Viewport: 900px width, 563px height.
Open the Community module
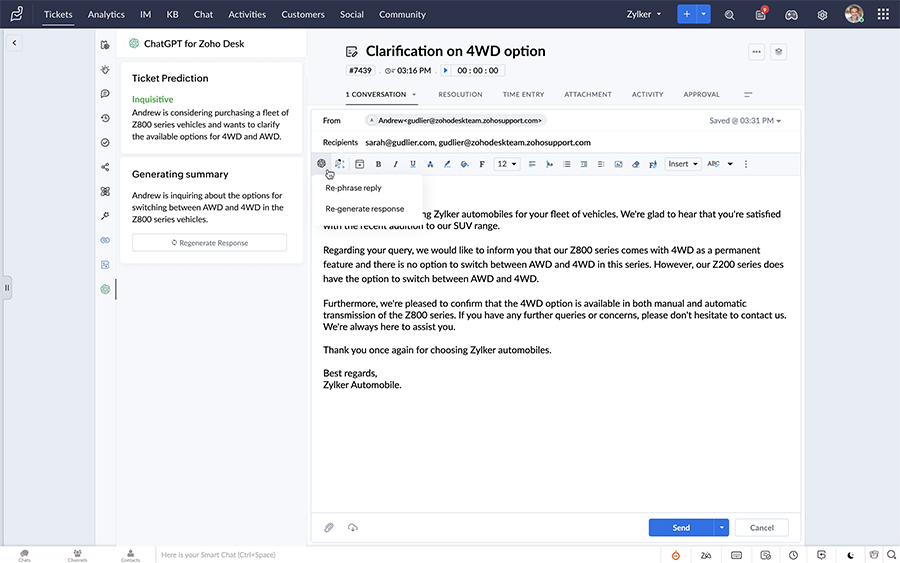coord(402,14)
